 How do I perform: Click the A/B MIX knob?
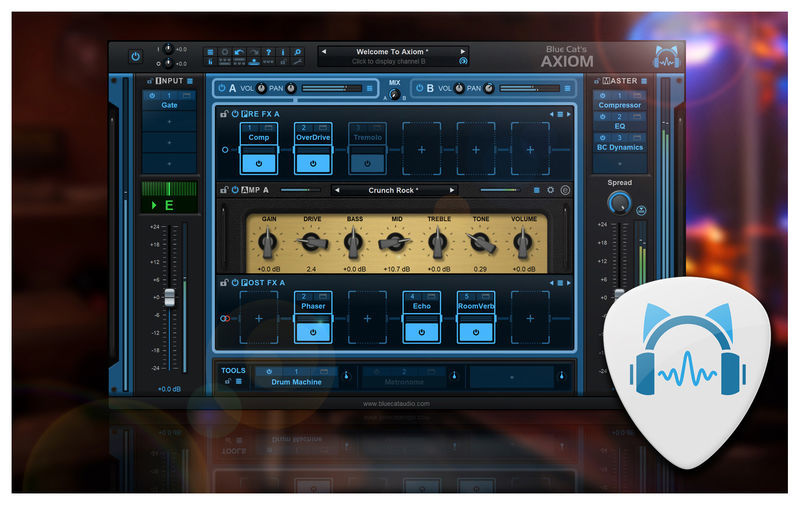tap(394, 94)
